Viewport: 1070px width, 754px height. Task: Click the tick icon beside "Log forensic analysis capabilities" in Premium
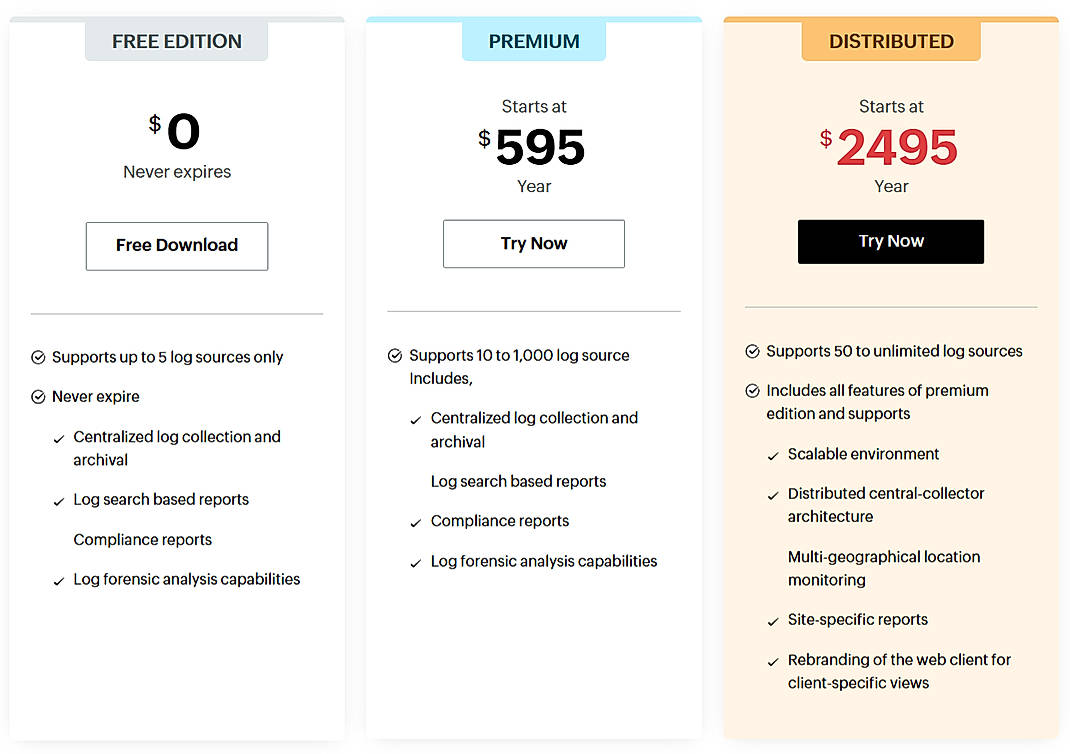coord(416,561)
